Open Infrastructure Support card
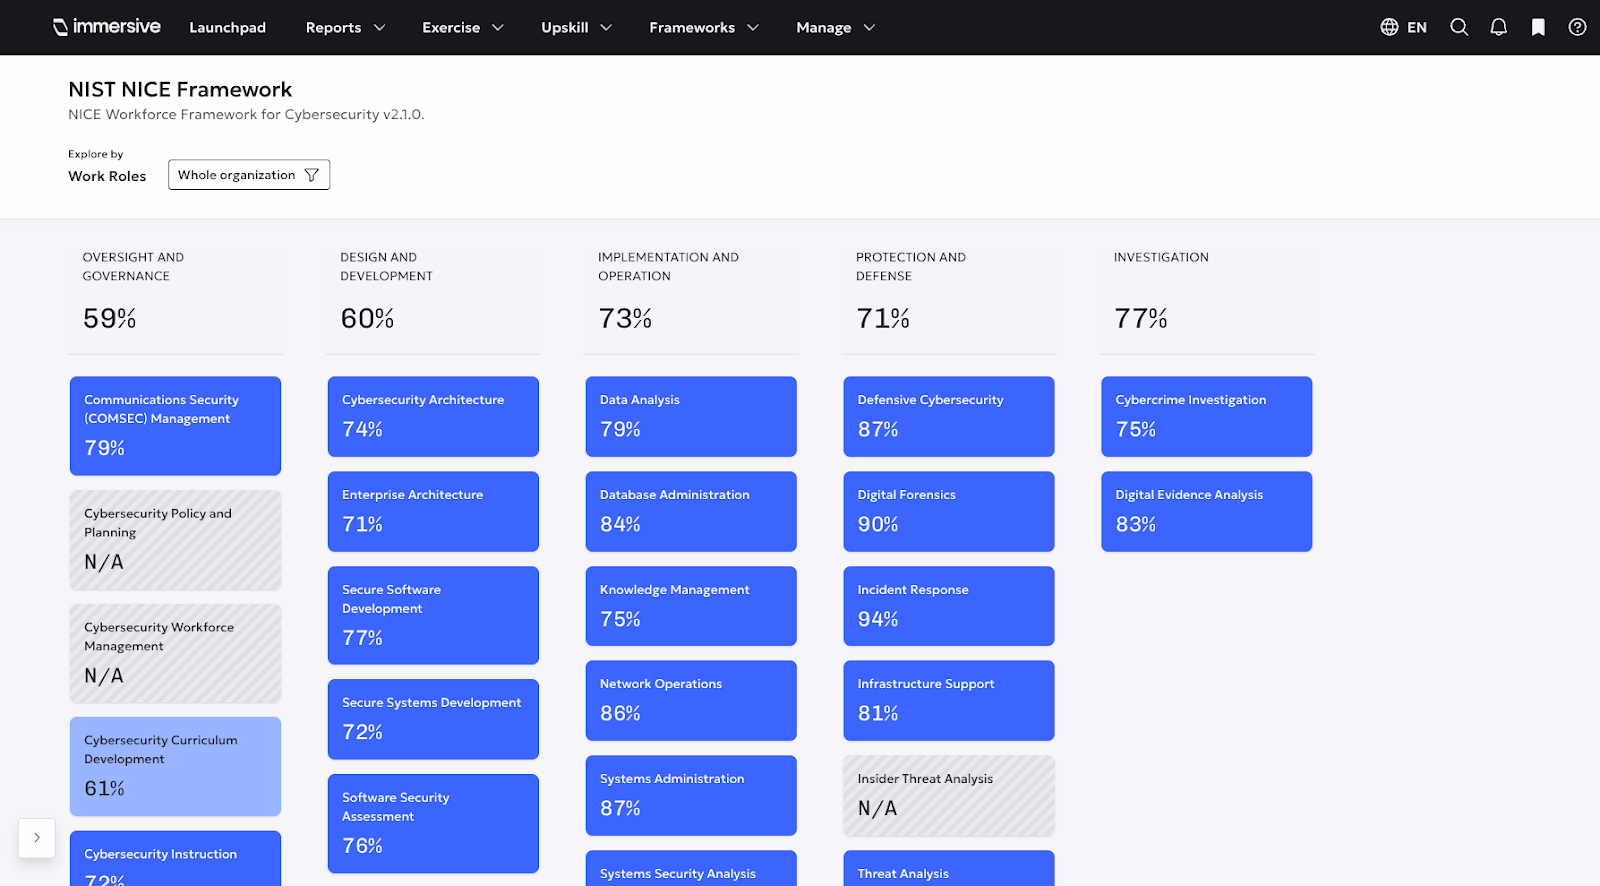This screenshot has width=1600, height=886. click(x=949, y=701)
